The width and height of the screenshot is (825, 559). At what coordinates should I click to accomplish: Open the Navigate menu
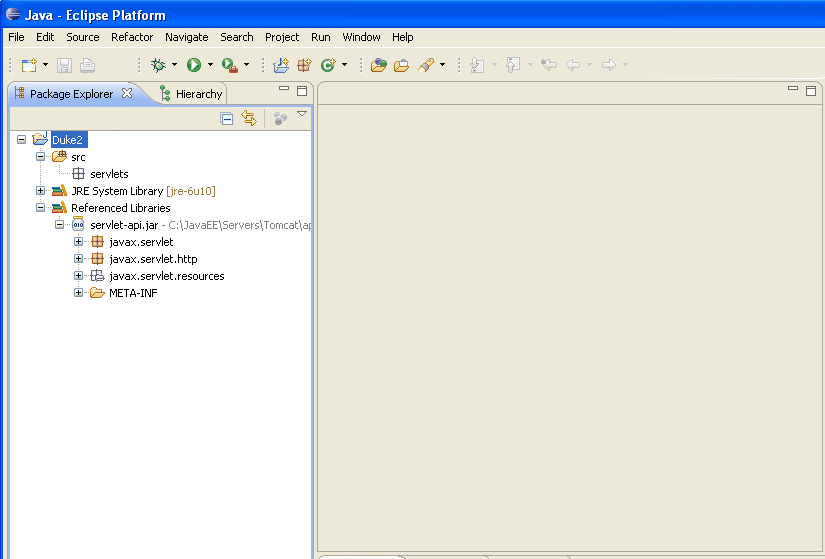tap(187, 37)
